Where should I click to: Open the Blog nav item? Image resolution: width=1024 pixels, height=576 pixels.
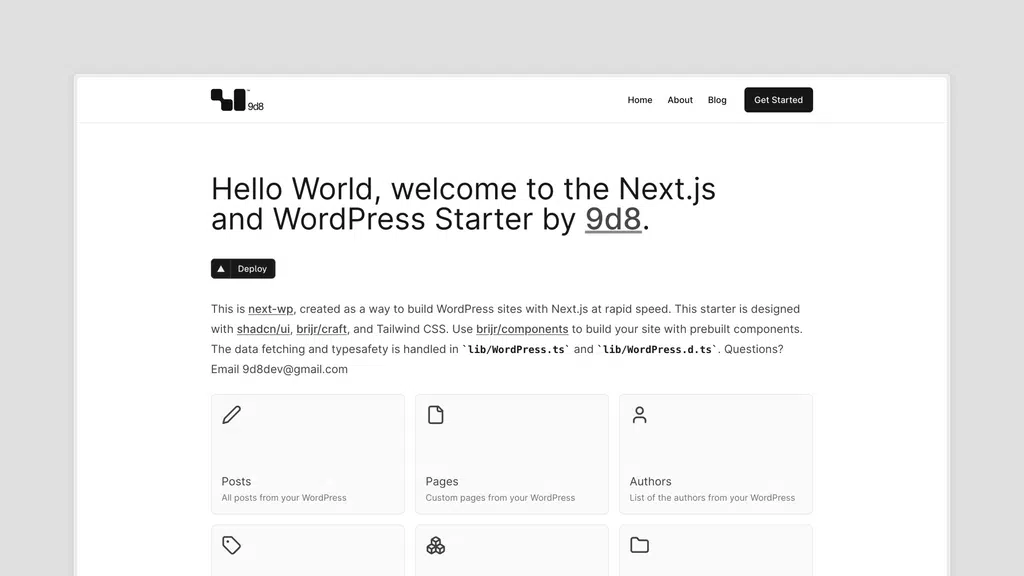point(717,100)
